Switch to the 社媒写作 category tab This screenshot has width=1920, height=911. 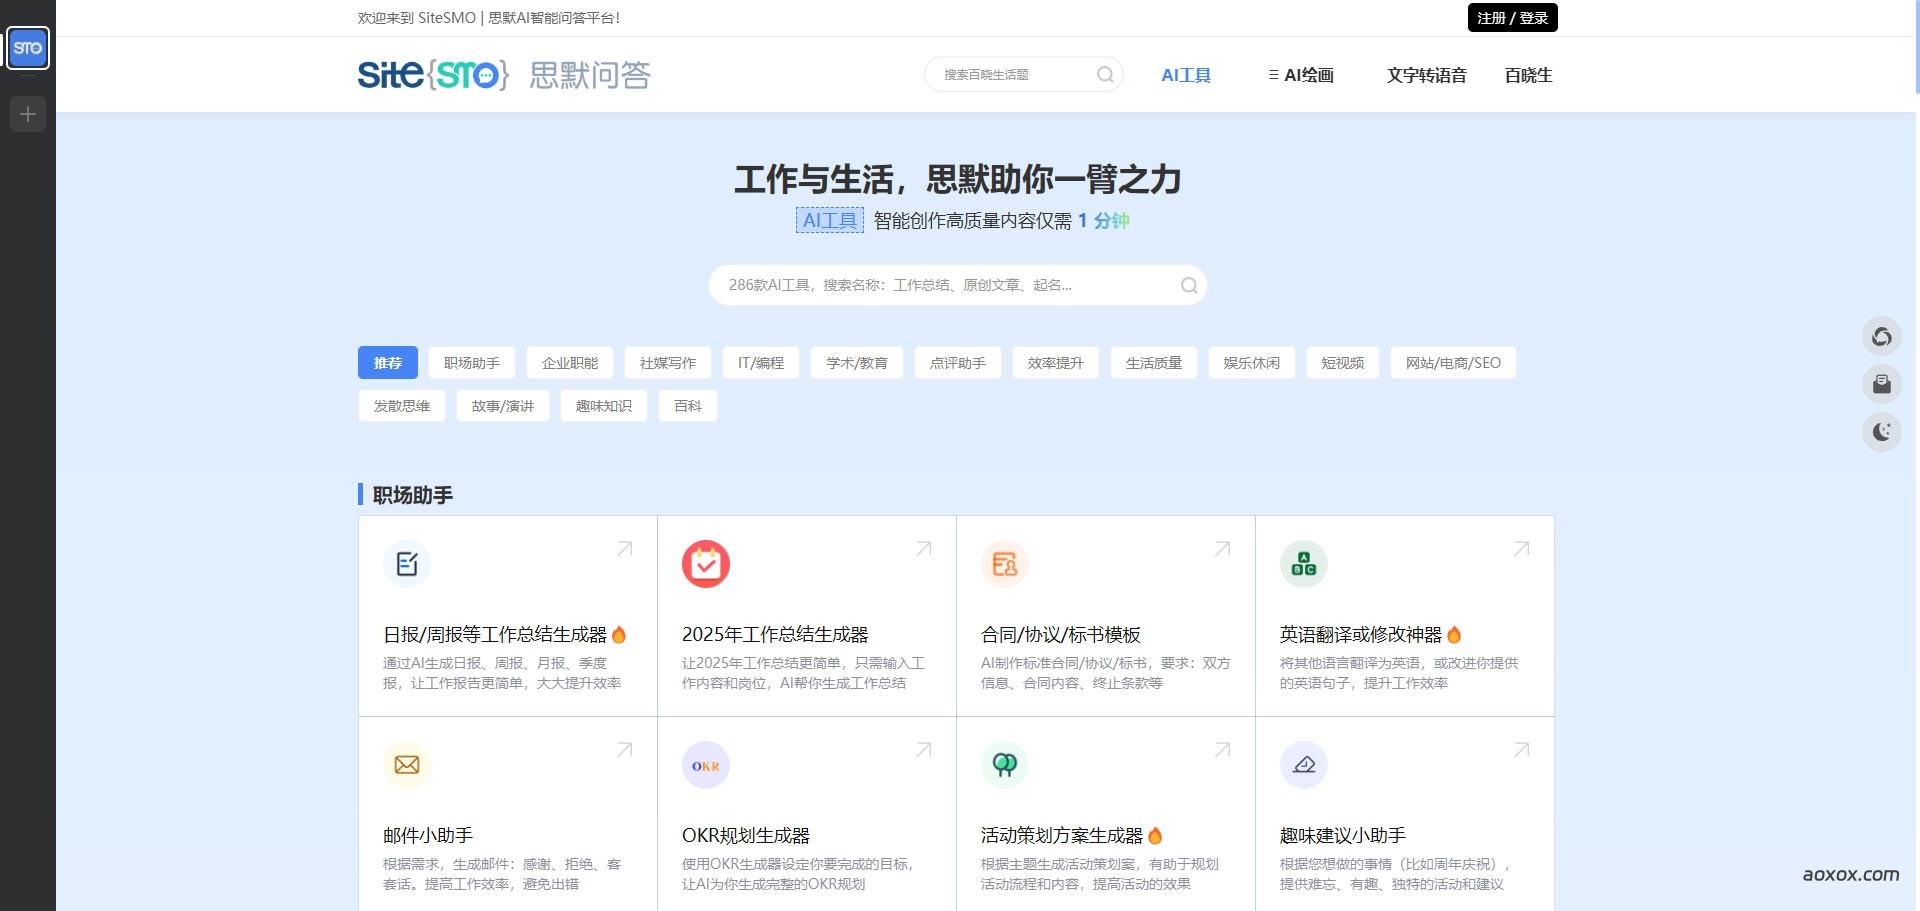point(666,362)
